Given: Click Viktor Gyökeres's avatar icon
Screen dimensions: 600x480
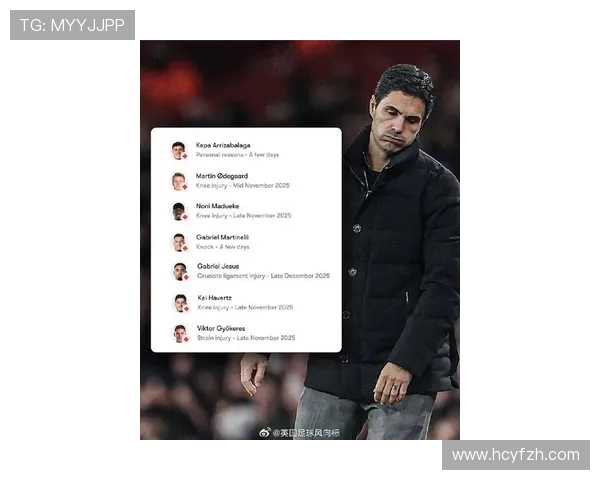Looking at the screenshot, I should click(180, 333).
